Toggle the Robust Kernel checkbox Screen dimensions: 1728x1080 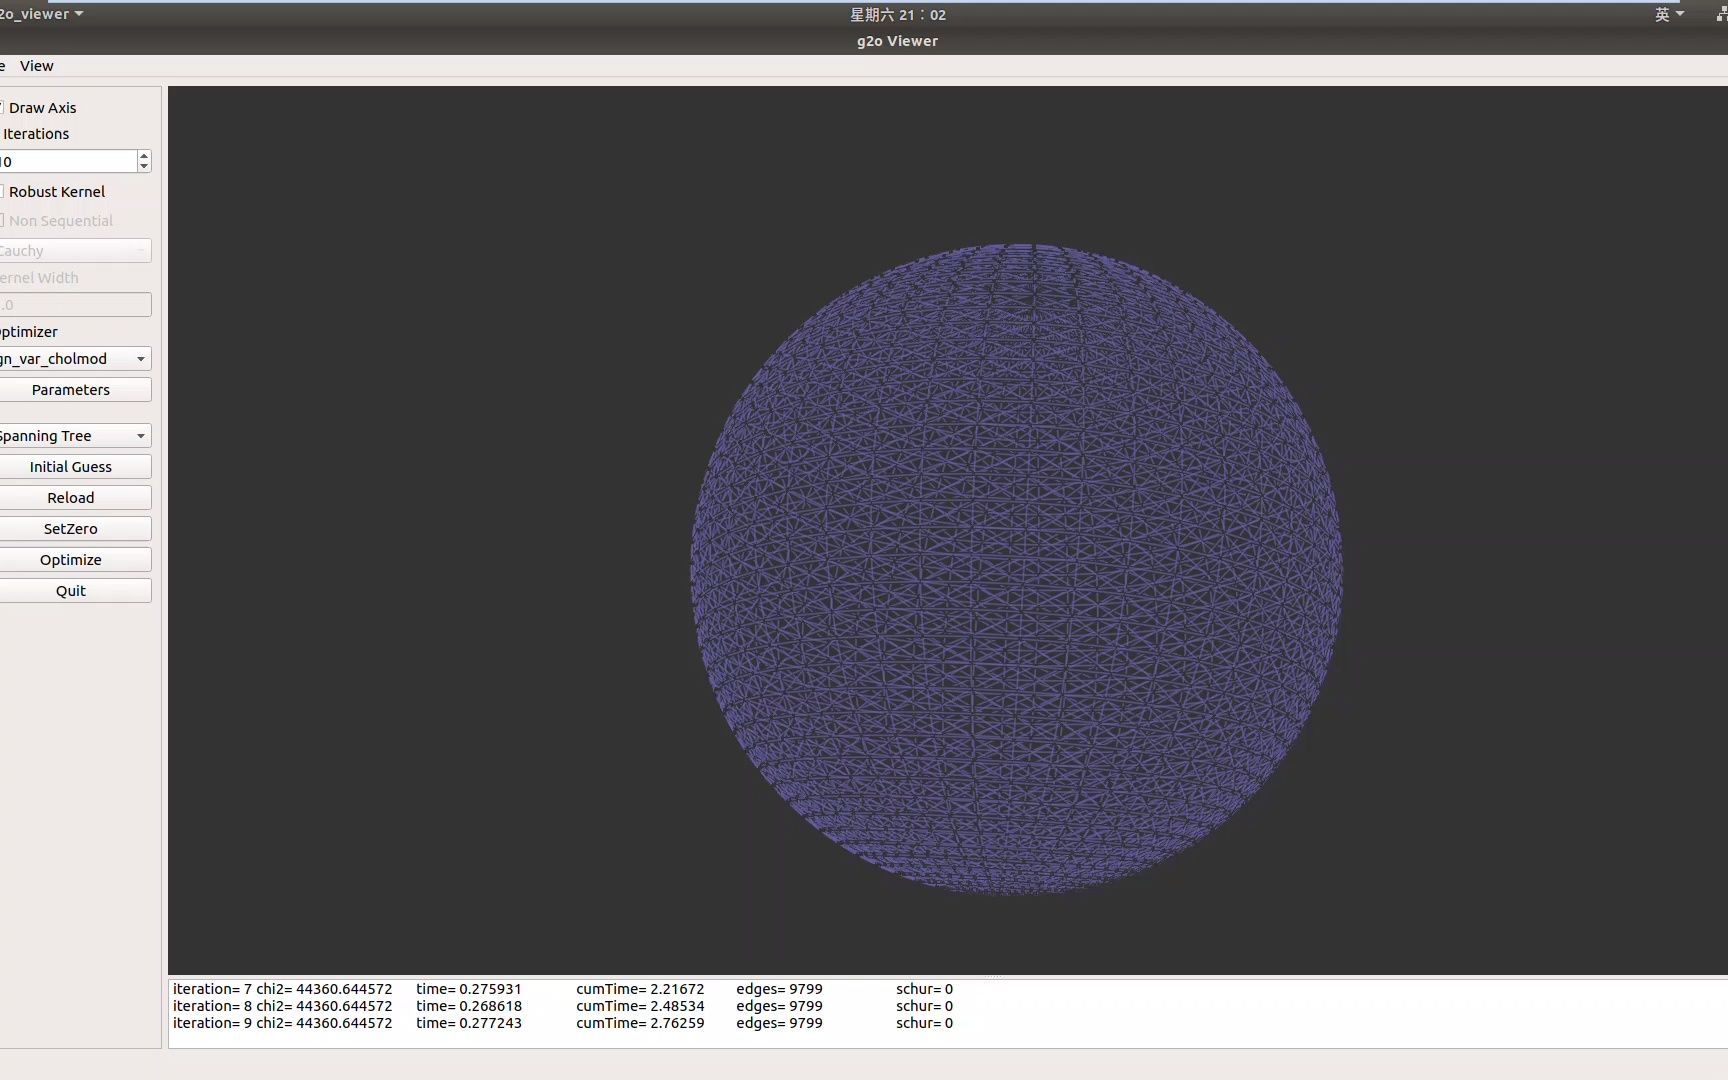click(52, 192)
